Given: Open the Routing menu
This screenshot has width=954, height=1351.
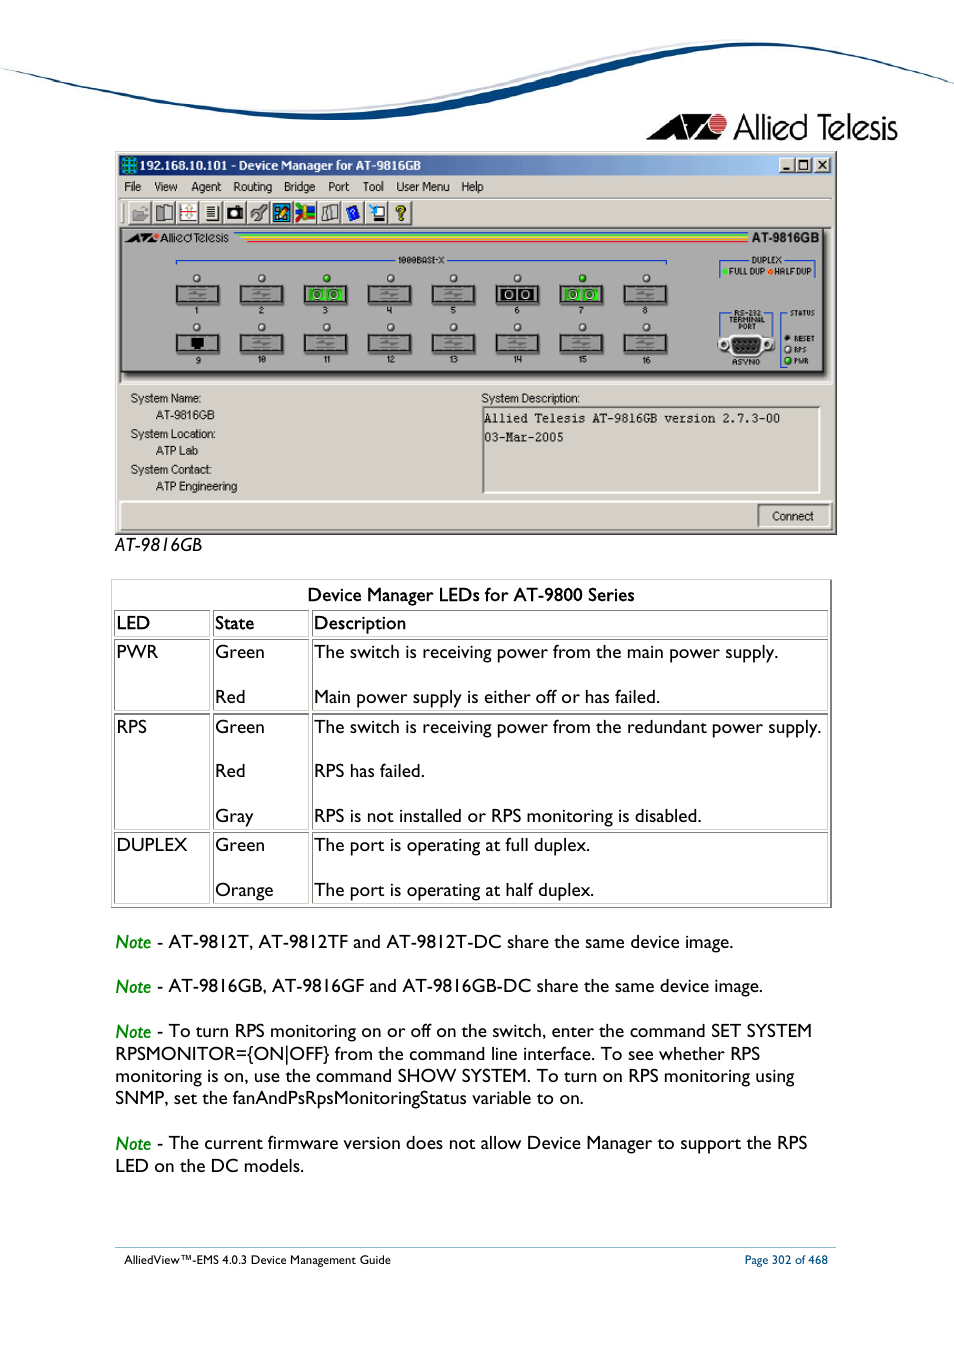Looking at the screenshot, I should pyautogui.click(x=253, y=187).
